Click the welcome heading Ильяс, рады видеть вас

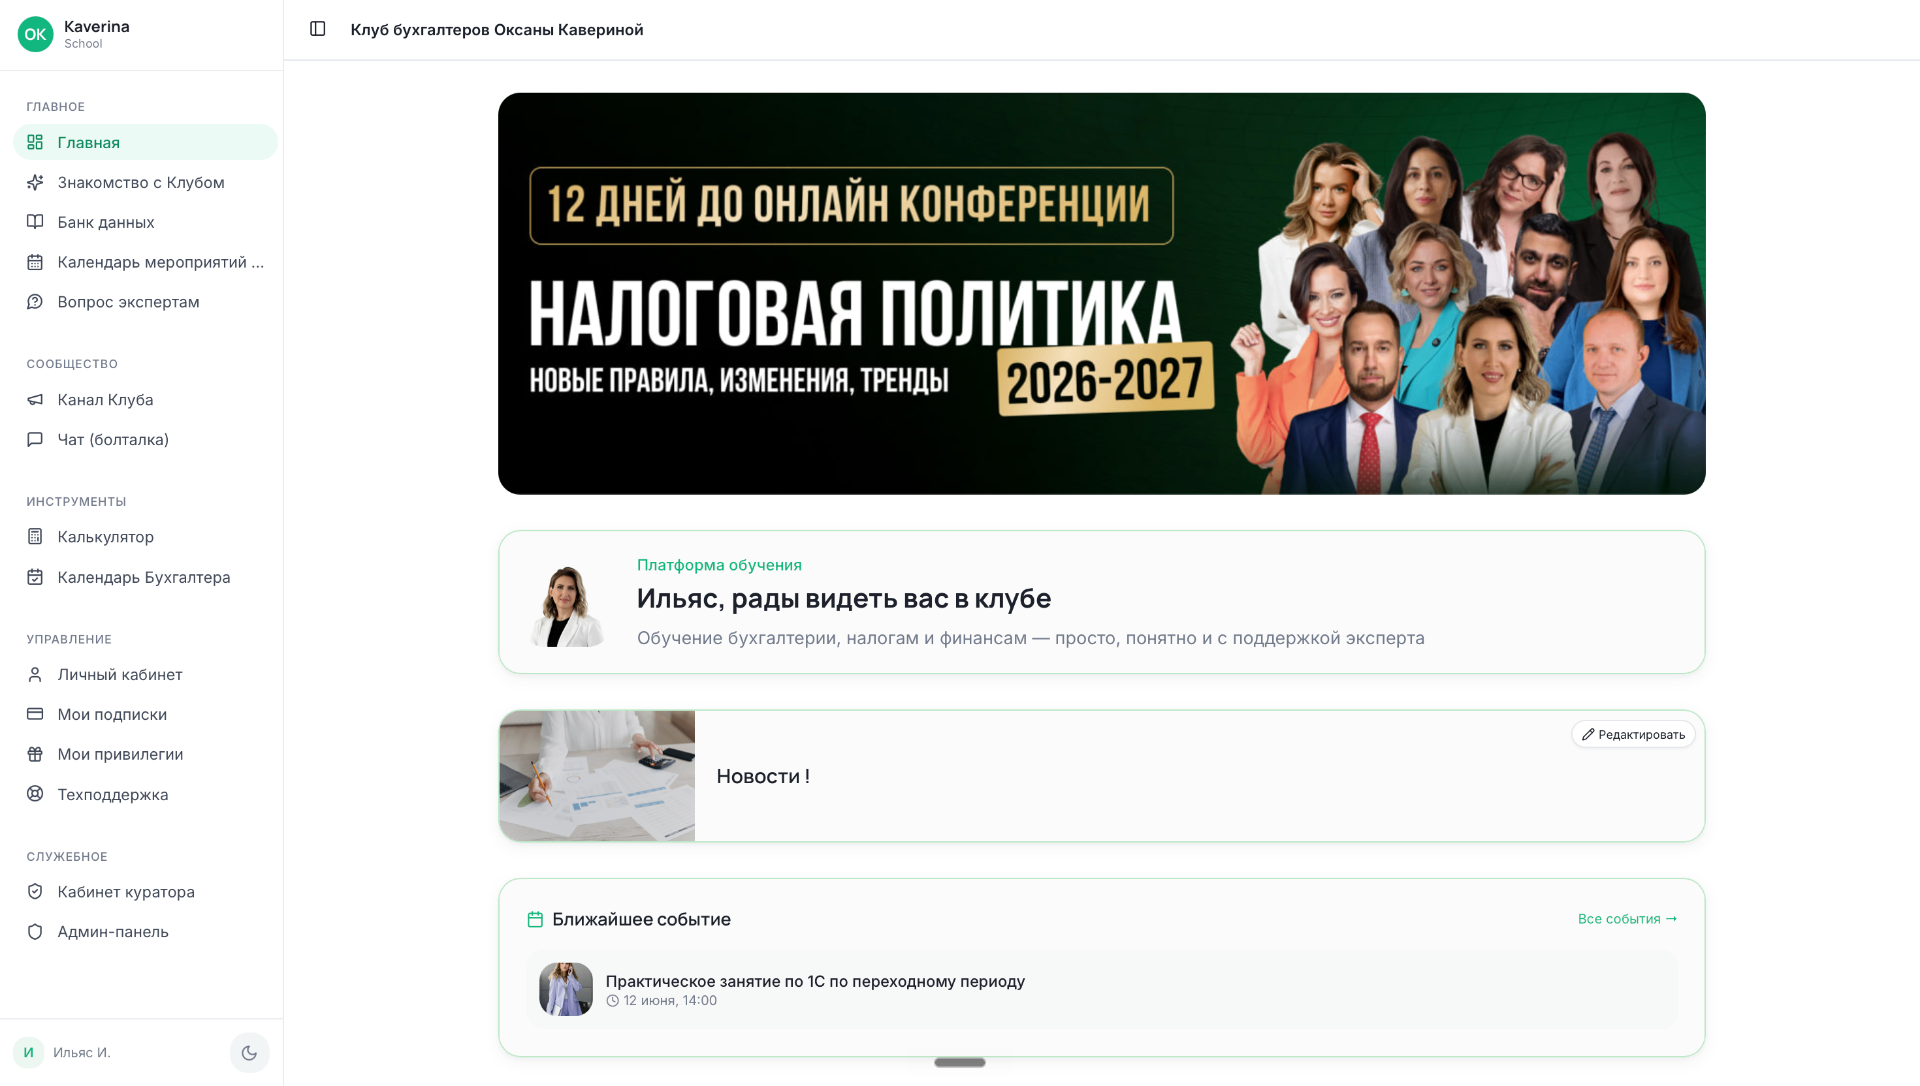tap(844, 599)
